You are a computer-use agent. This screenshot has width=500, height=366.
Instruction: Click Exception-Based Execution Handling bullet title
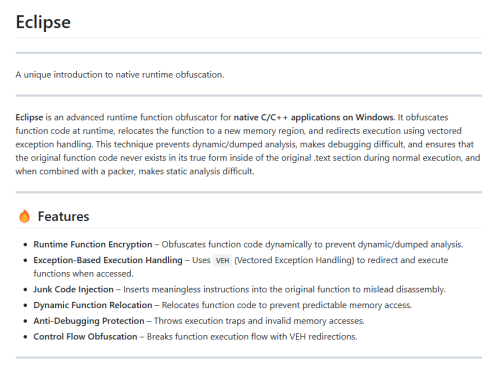click(x=108, y=260)
